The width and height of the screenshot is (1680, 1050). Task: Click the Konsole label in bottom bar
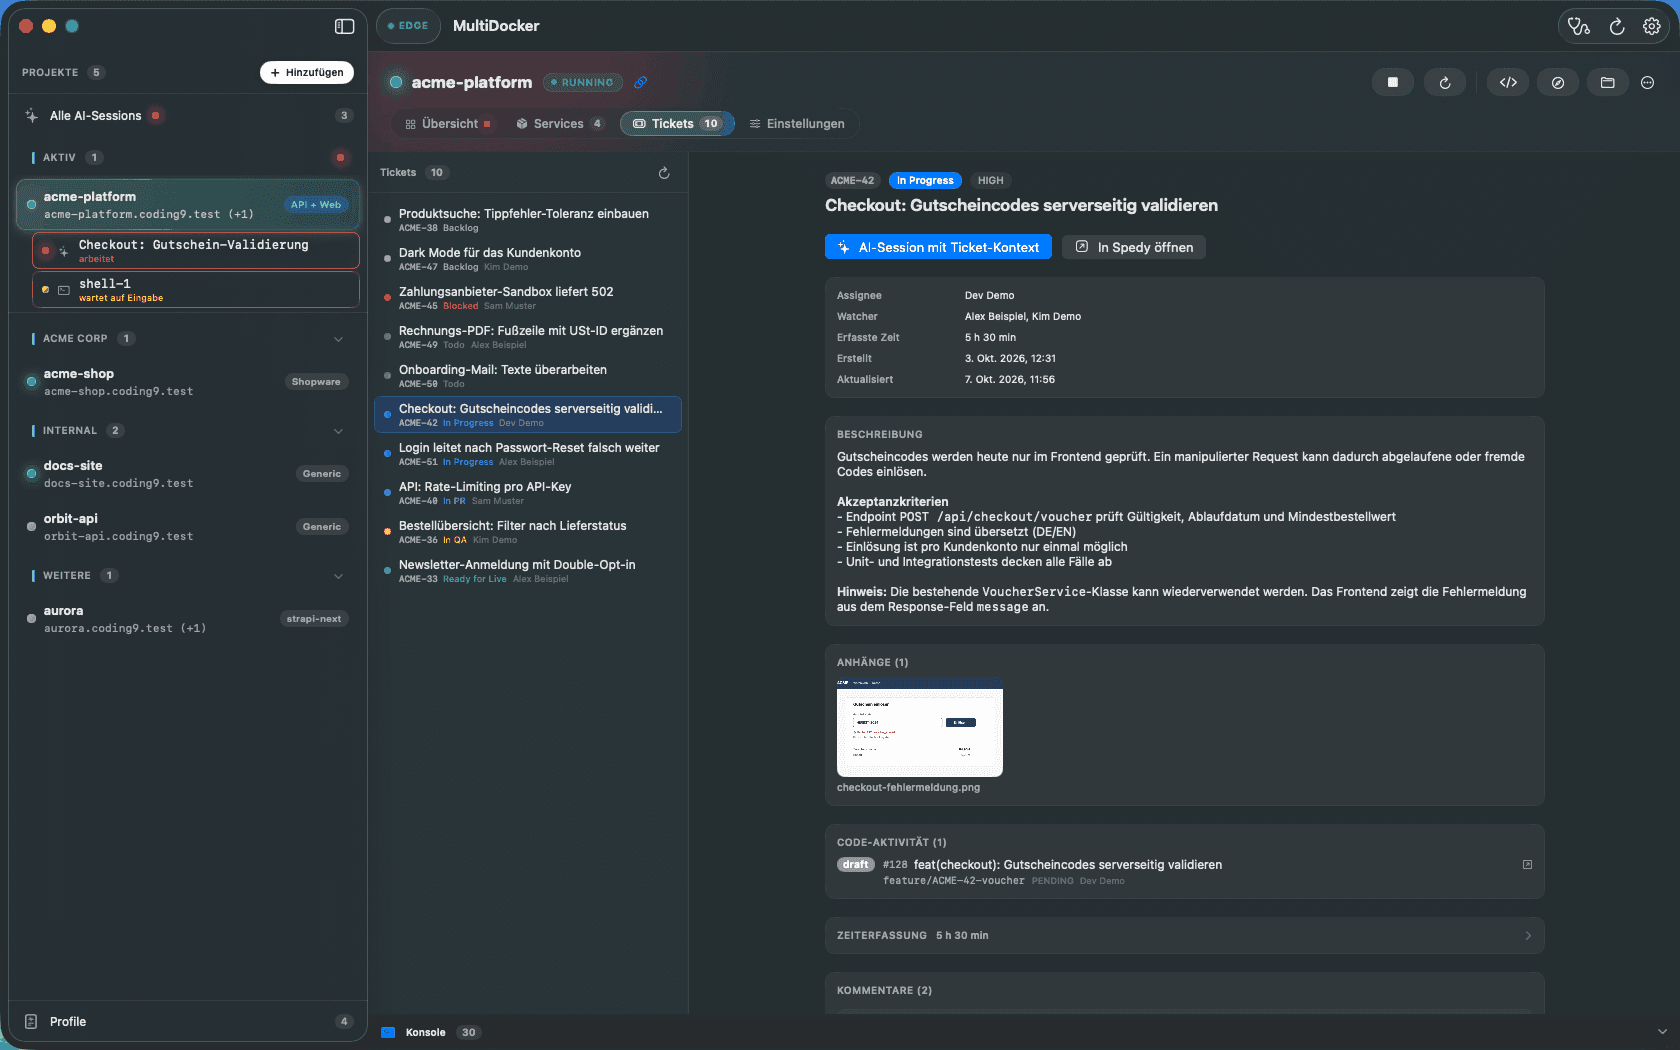coord(425,1032)
